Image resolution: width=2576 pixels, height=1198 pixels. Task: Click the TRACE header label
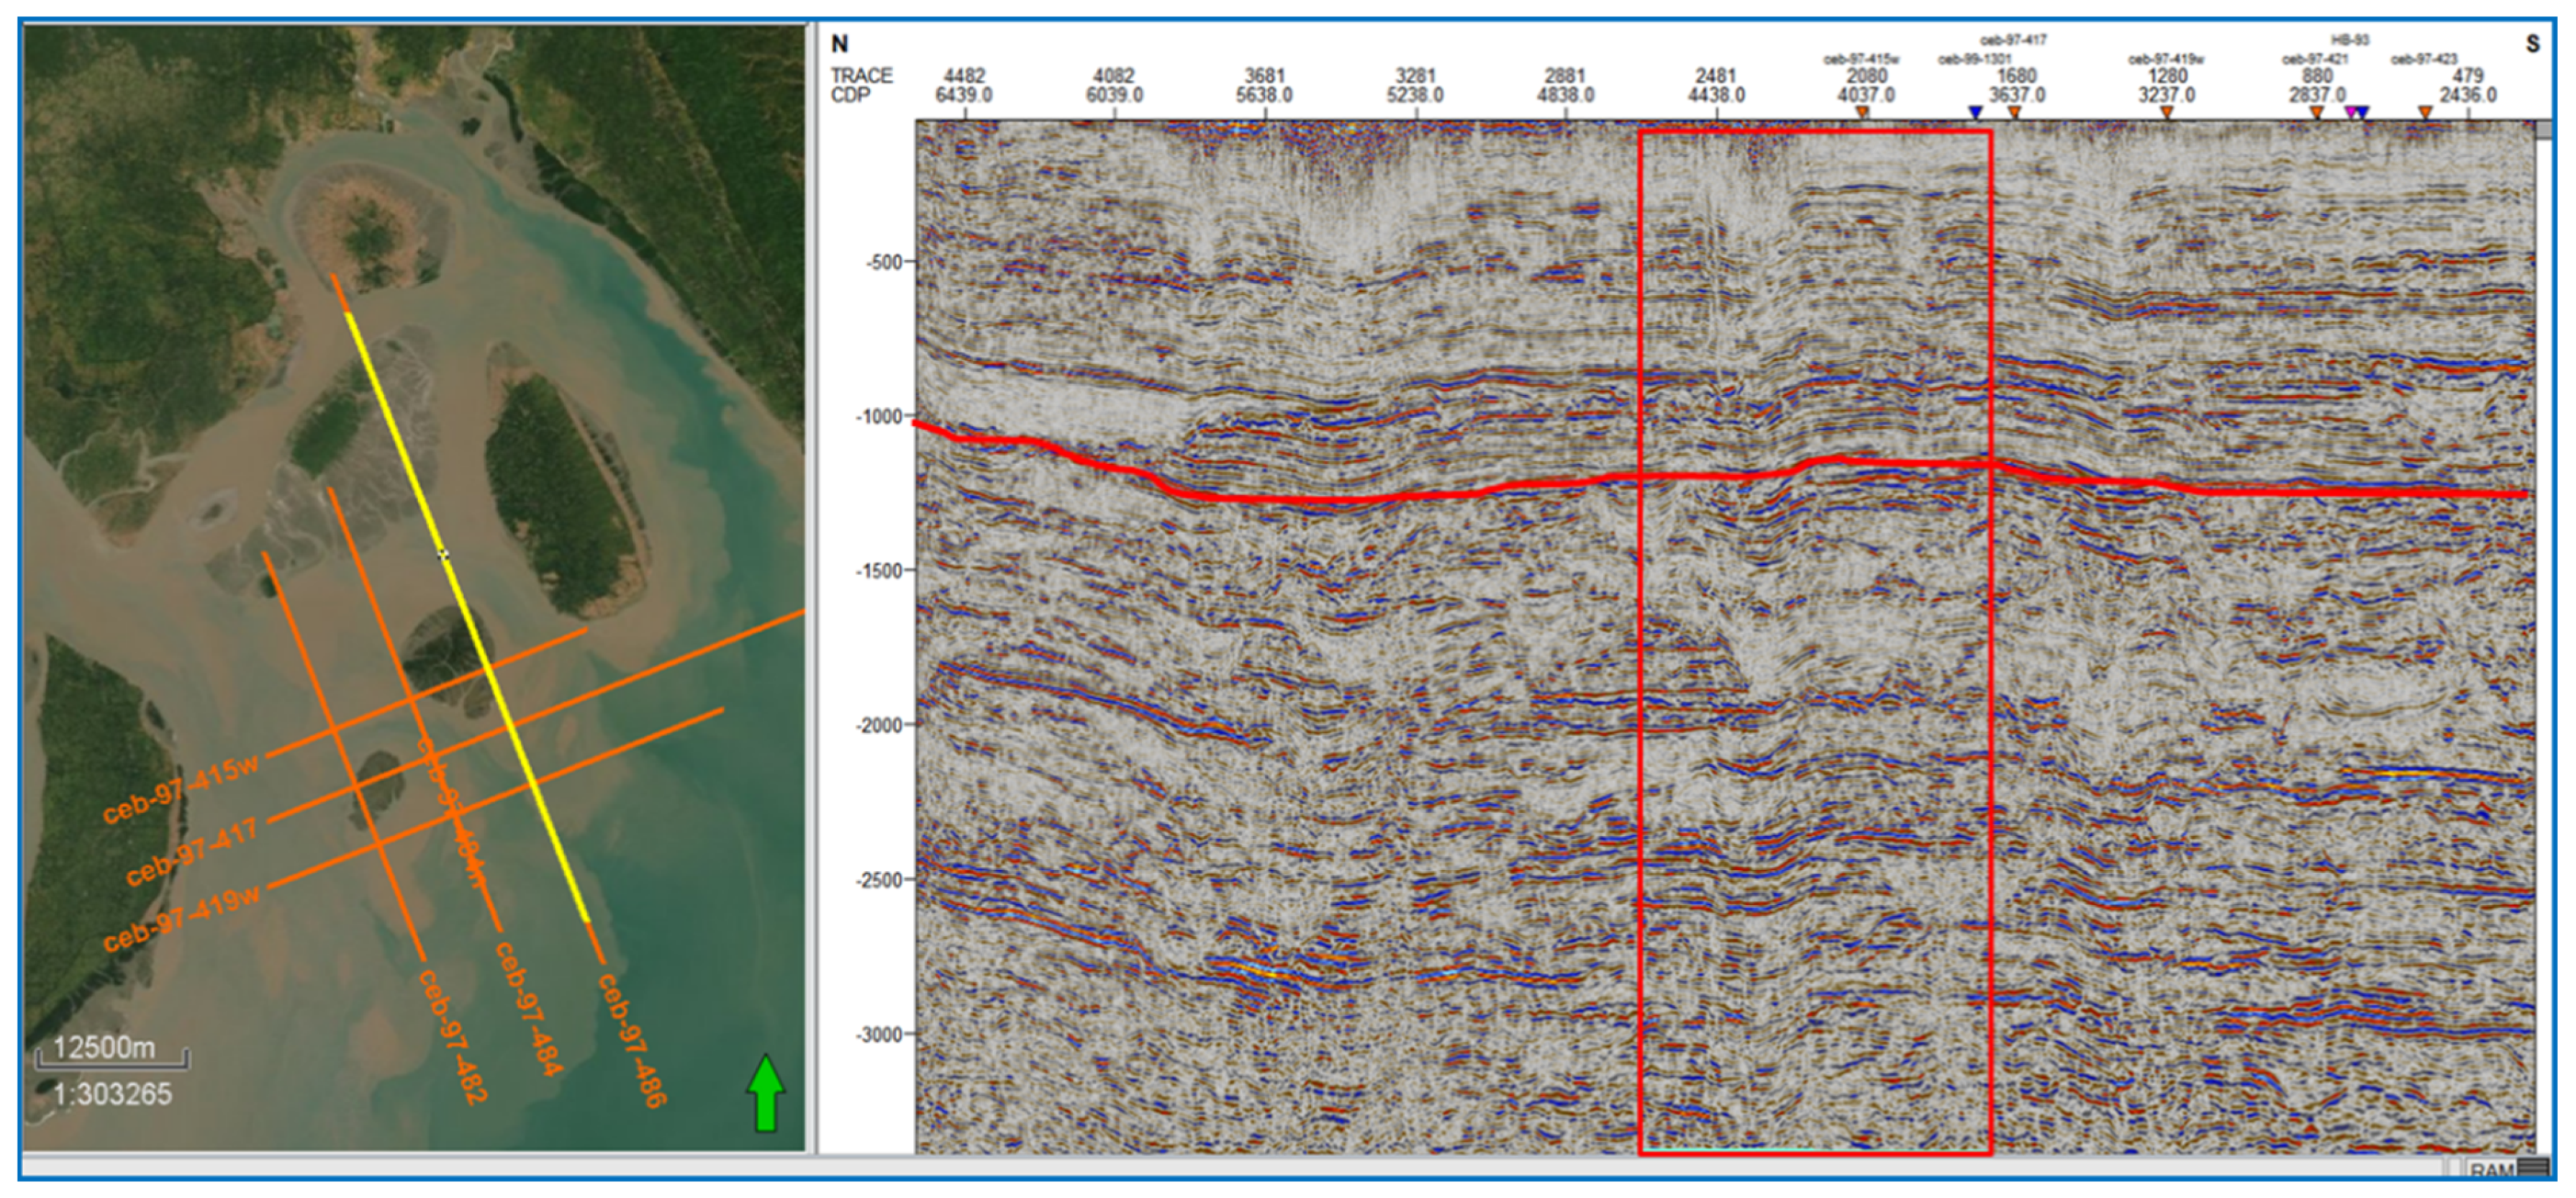coord(861,76)
